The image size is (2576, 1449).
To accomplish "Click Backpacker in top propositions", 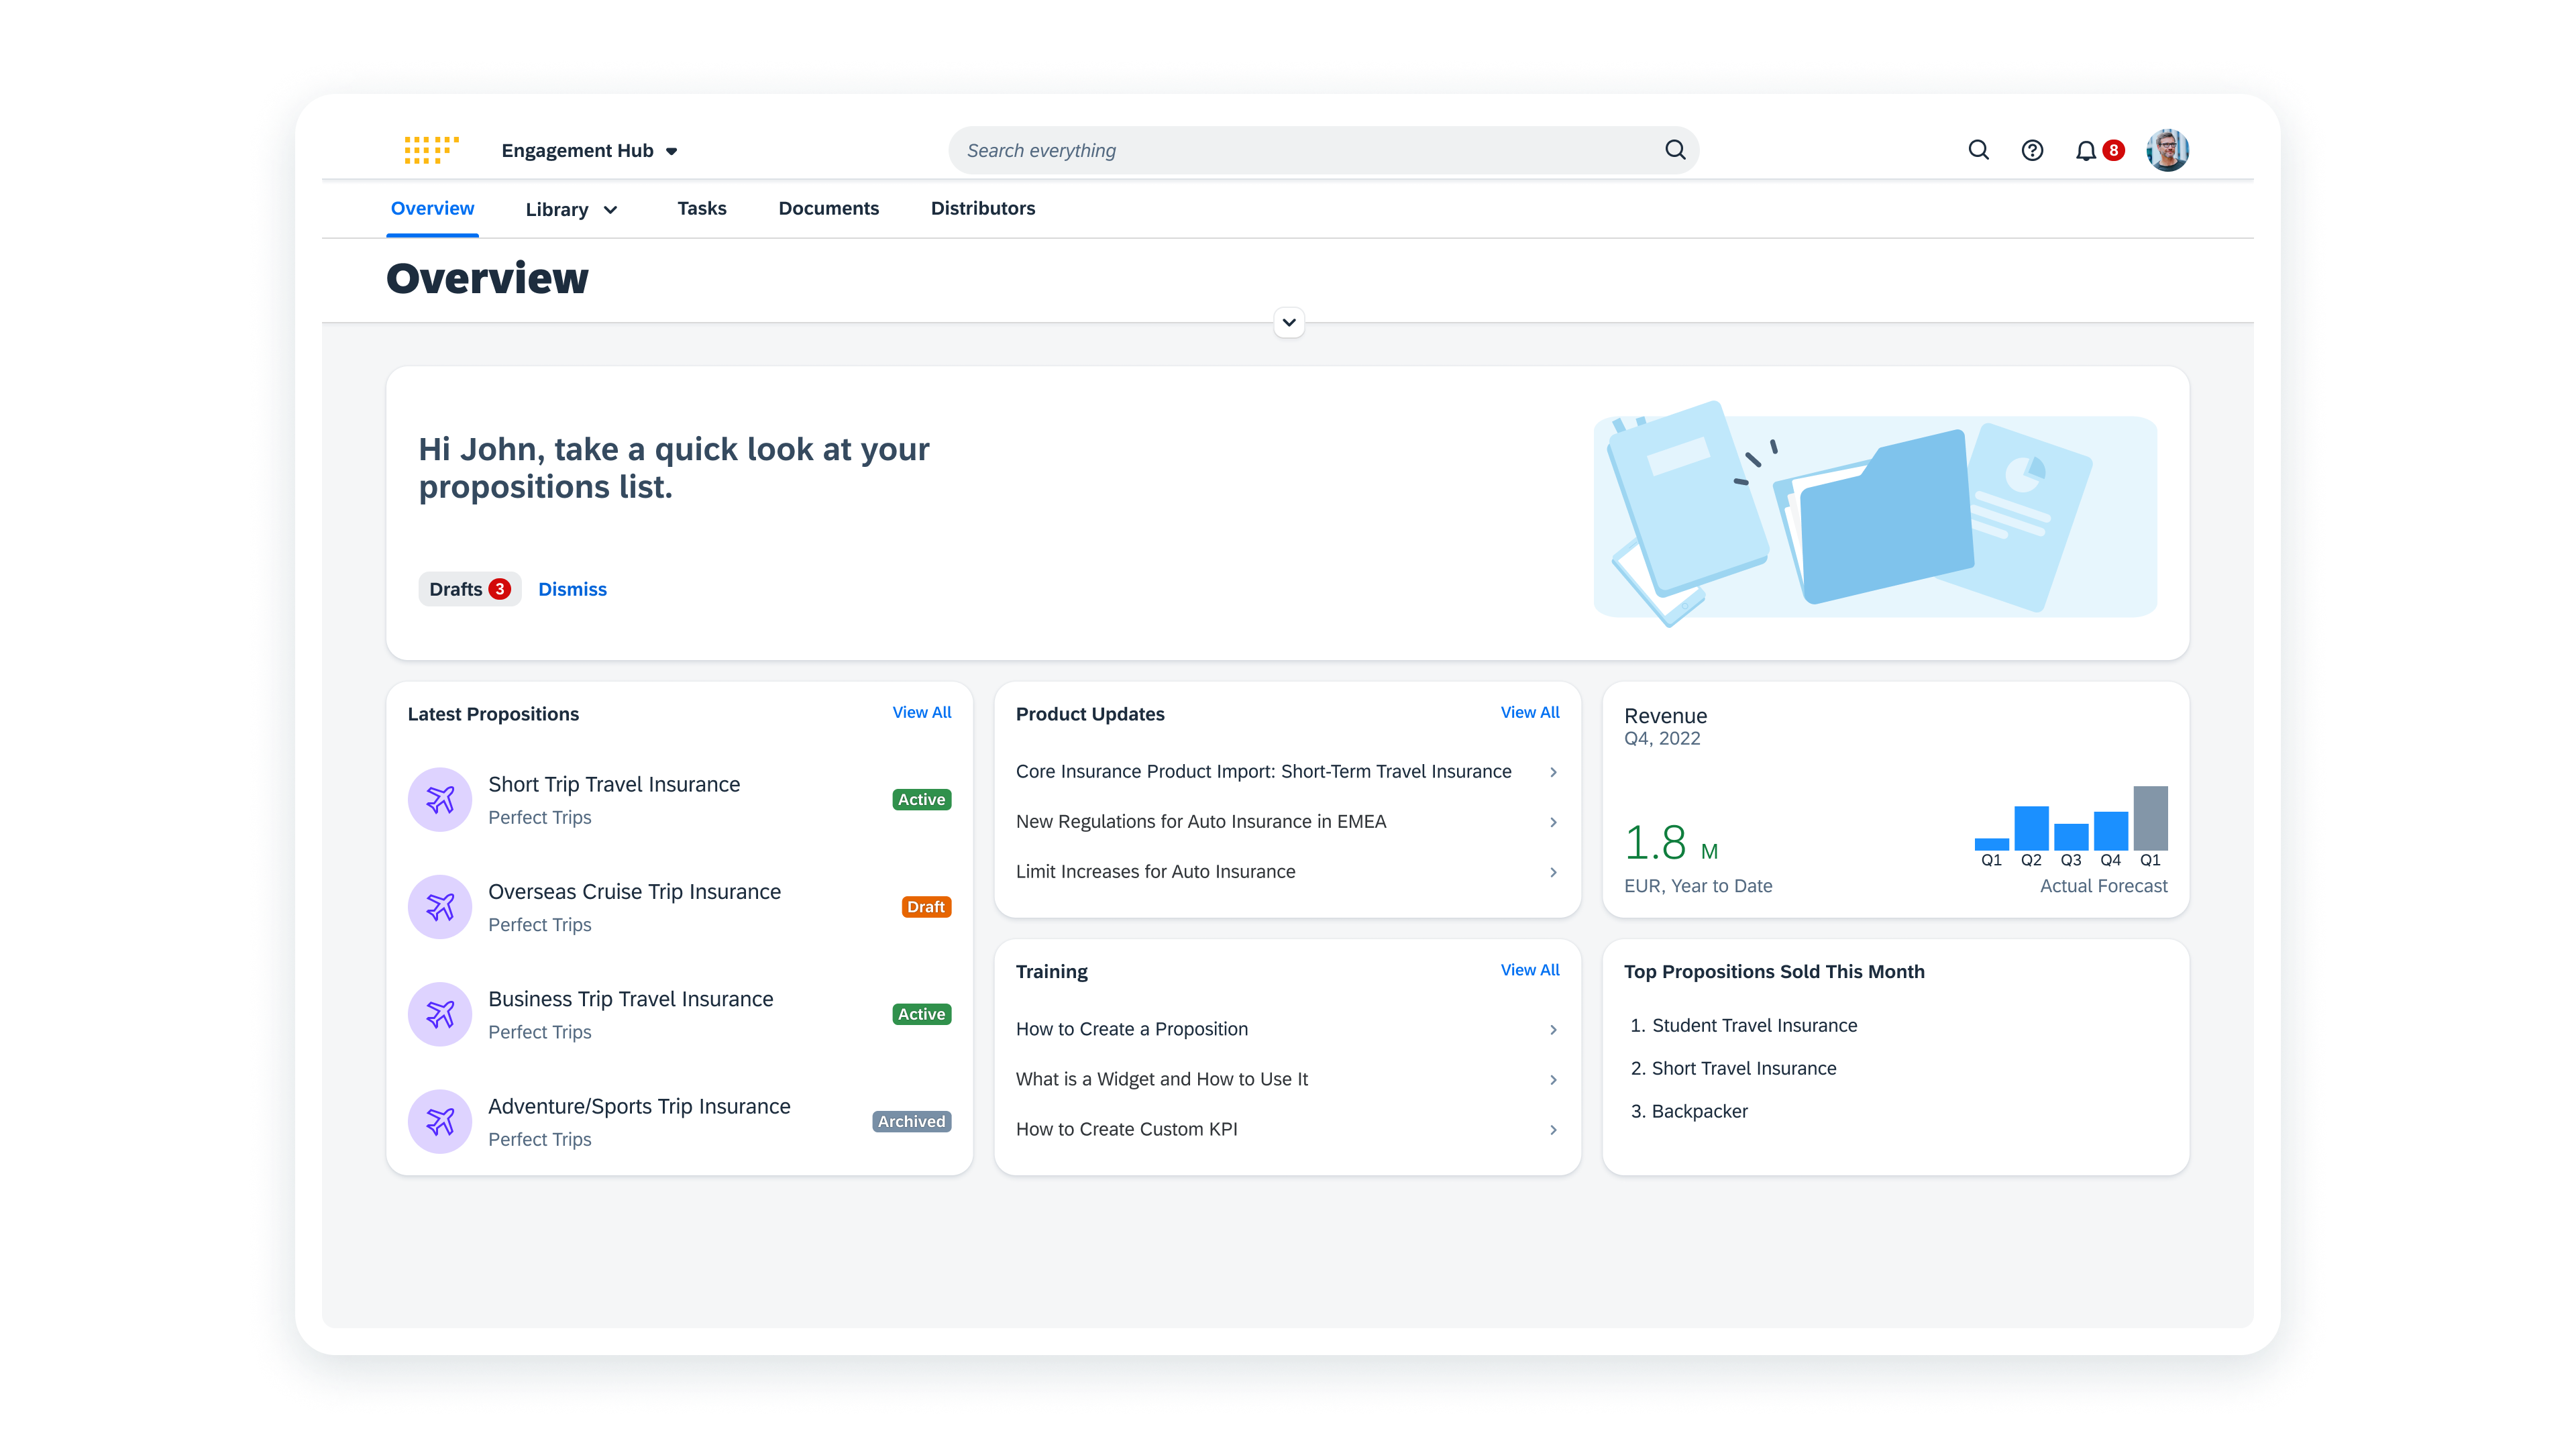I will pyautogui.click(x=1699, y=1112).
